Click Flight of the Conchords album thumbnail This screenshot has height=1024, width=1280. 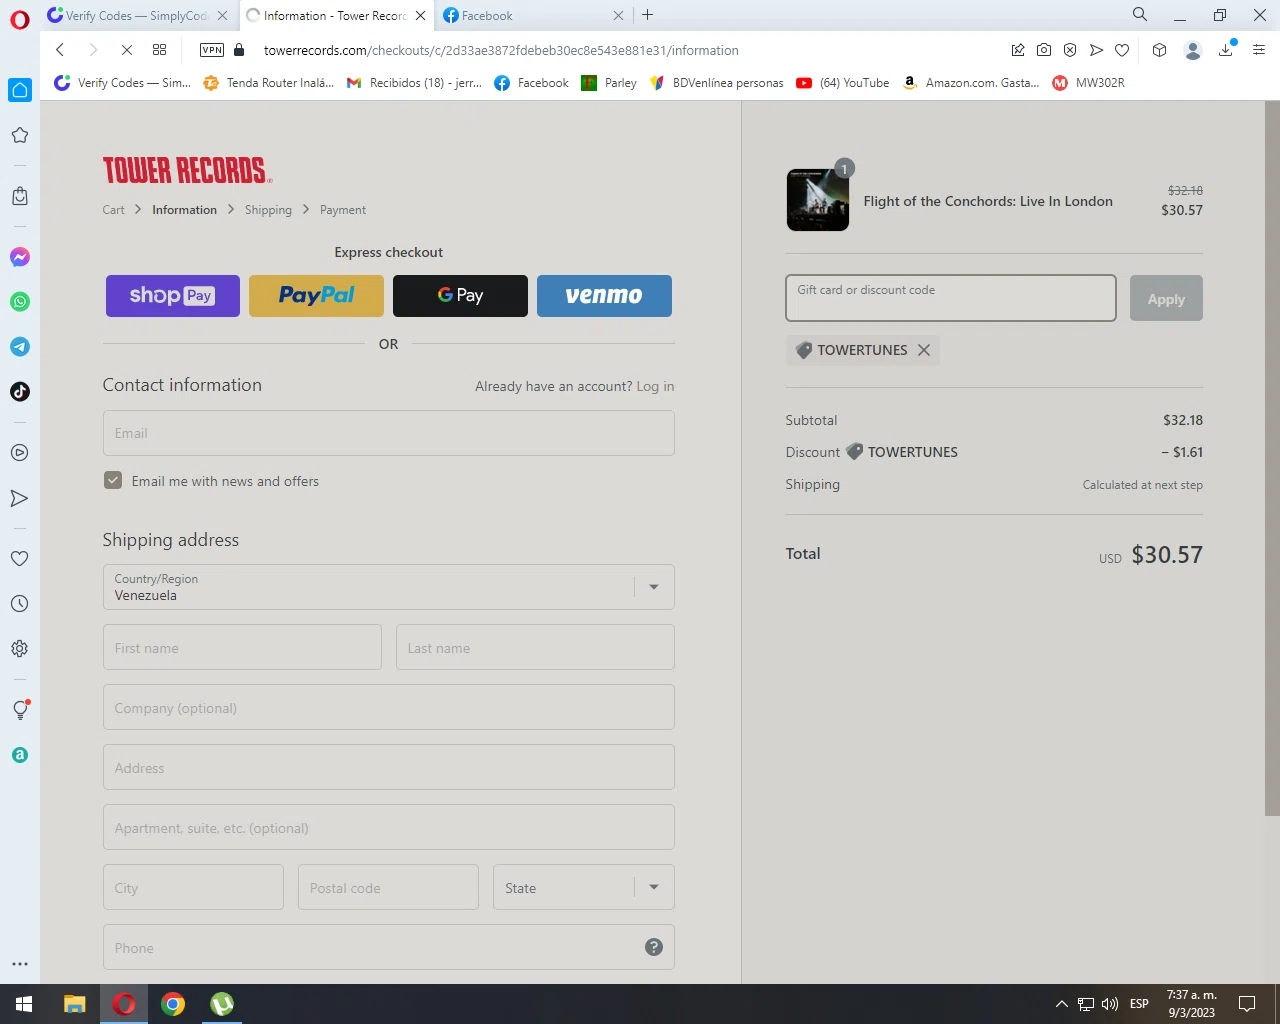pos(818,200)
